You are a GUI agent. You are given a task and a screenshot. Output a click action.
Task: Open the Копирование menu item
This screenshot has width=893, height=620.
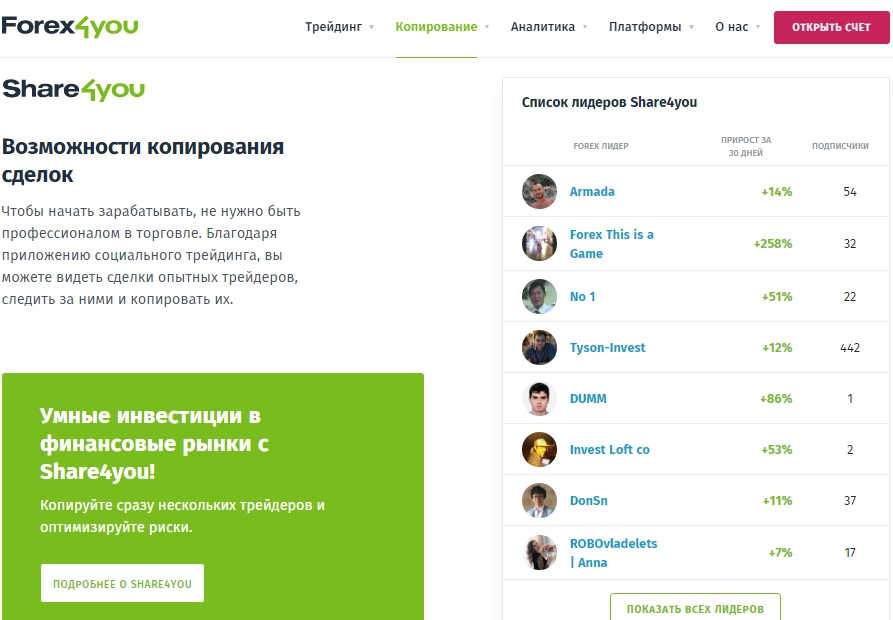click(x=442, y=27)
